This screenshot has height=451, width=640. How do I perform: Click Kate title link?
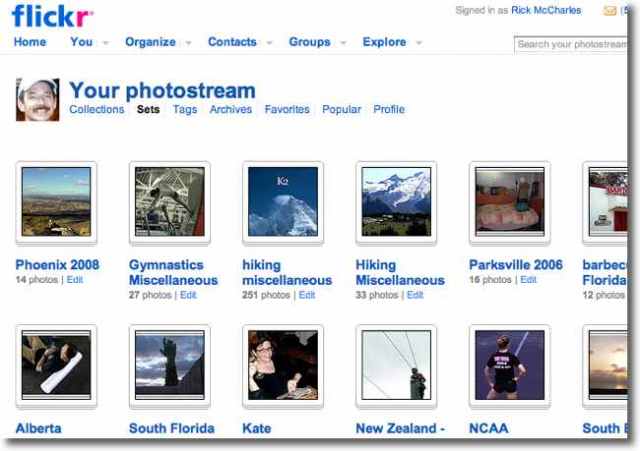(x=257, y=428)
